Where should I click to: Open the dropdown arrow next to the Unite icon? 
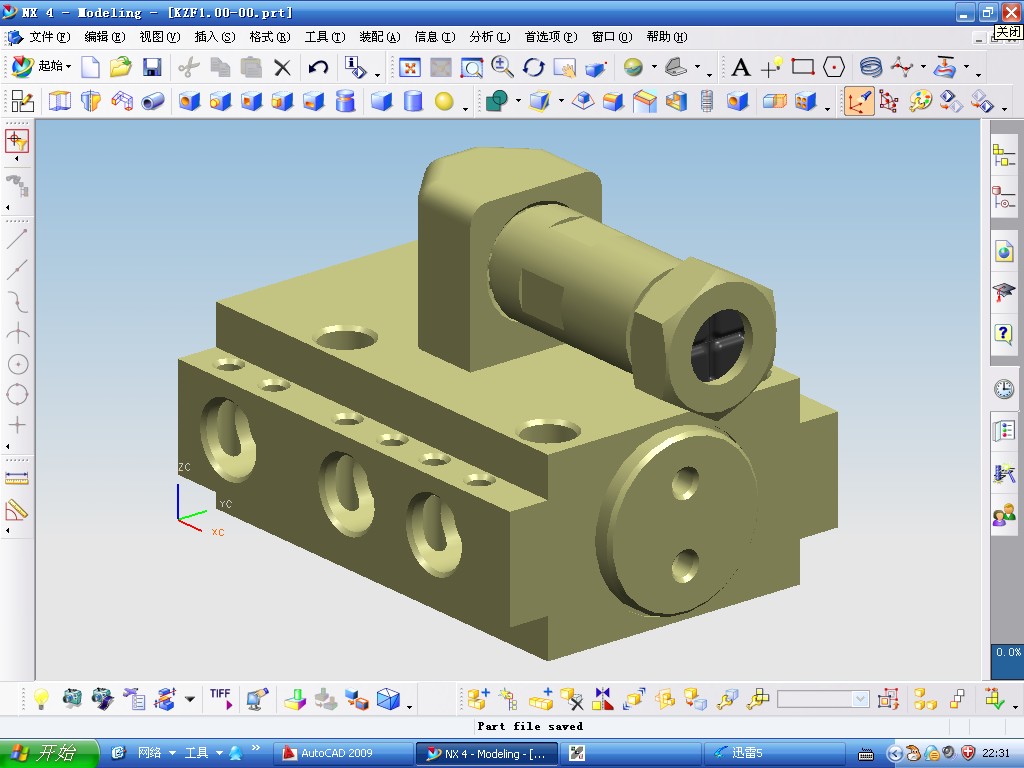518,101
